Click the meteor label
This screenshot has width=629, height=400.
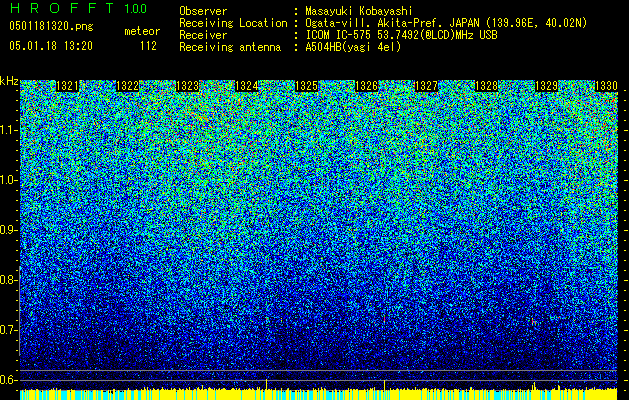[x=142, y=31]
